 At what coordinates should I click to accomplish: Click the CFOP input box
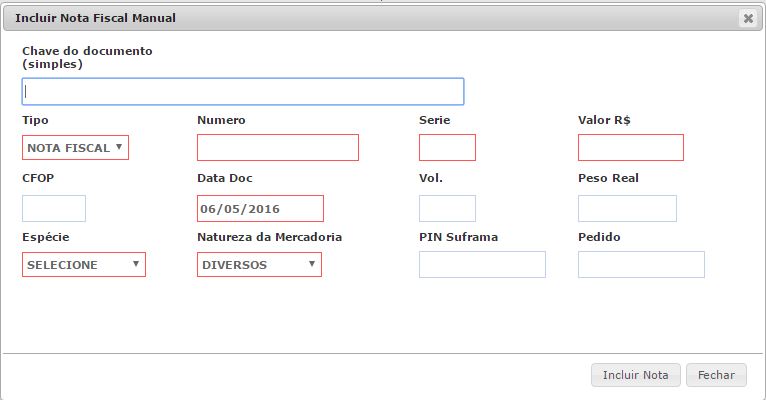(x=54, y=208)
